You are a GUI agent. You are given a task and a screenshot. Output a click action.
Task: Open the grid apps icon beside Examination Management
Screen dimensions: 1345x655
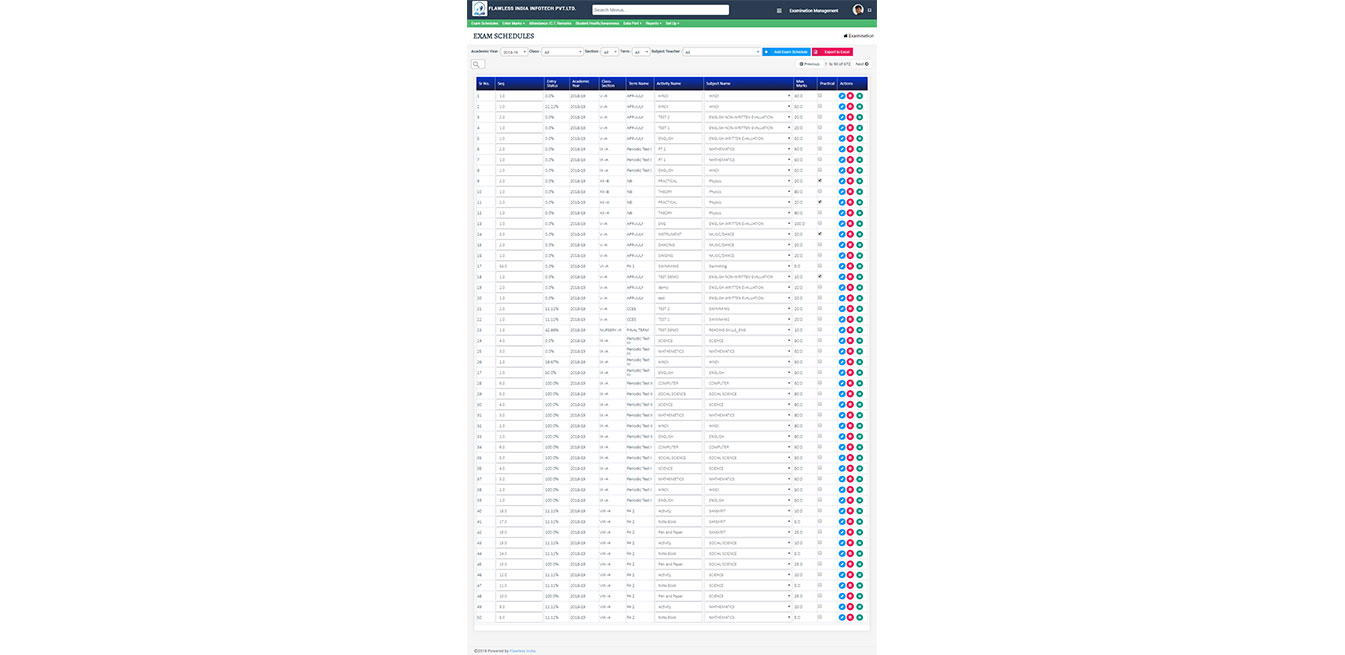pos(779,10)
